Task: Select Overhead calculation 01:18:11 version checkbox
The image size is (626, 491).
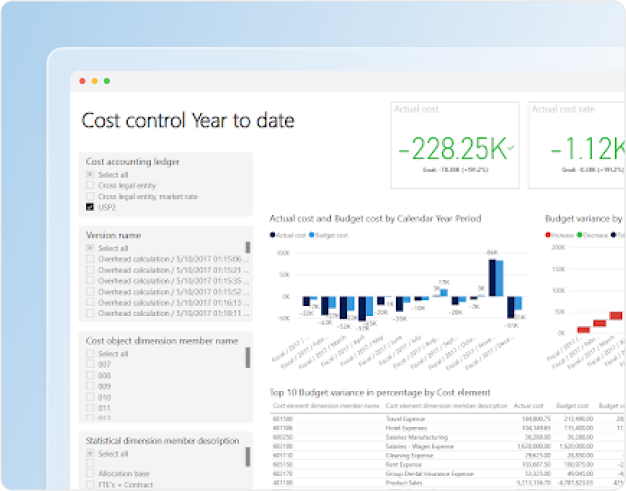Action: (90, 313)
